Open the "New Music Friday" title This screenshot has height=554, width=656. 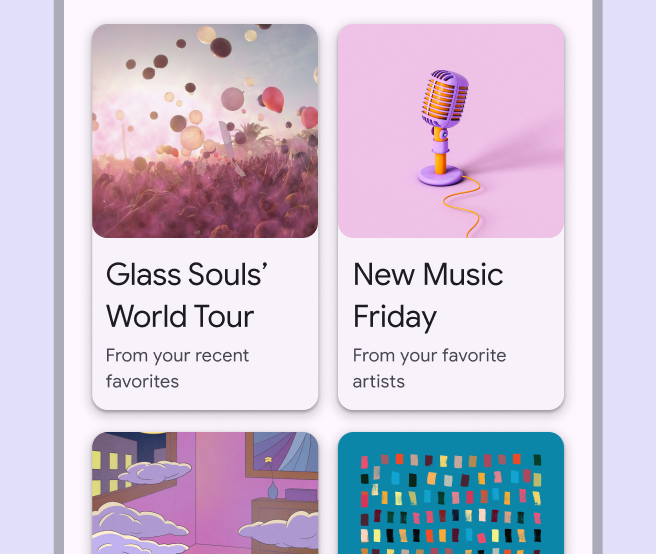(x=428, y=295)
